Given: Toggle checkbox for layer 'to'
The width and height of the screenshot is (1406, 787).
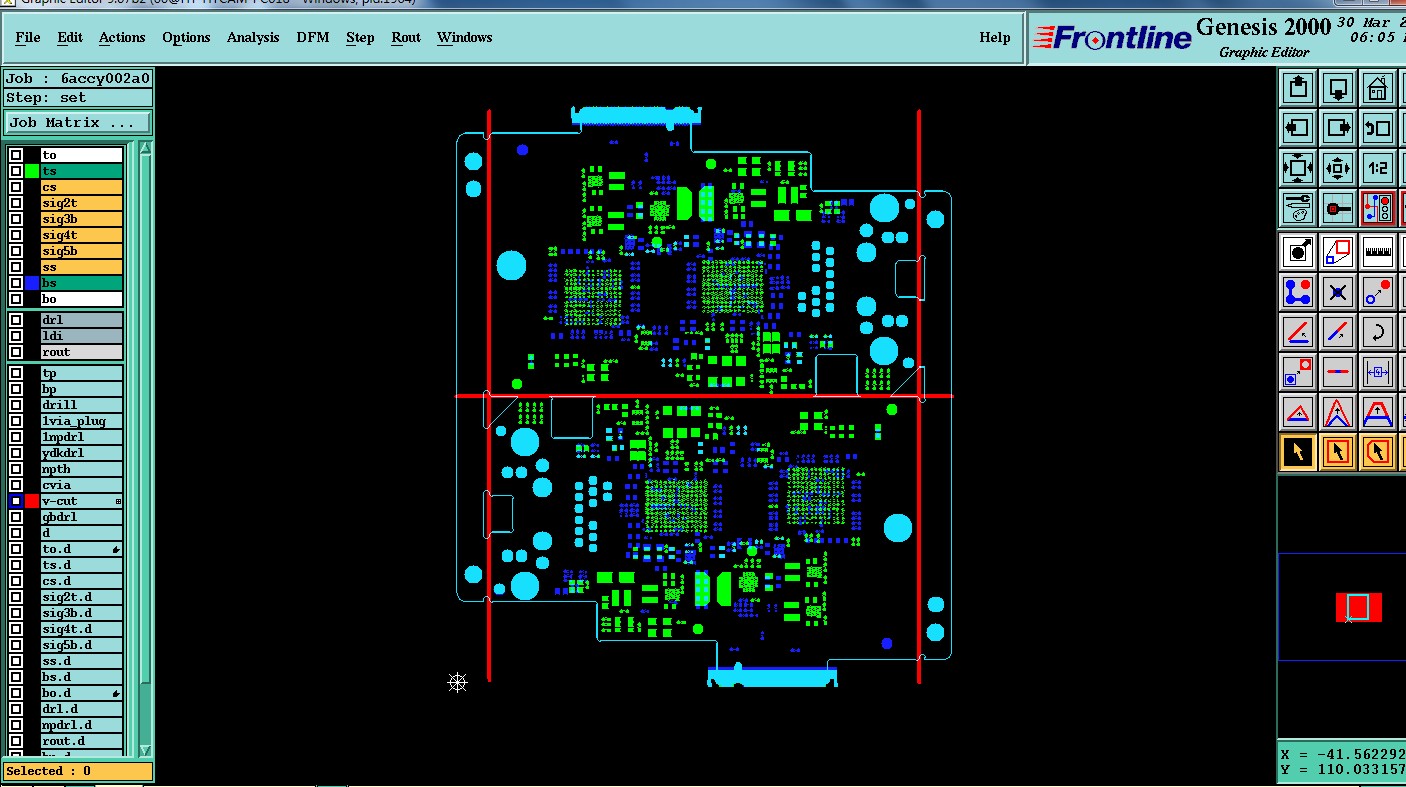Looking at the screenshot, I should pos(16,155).
